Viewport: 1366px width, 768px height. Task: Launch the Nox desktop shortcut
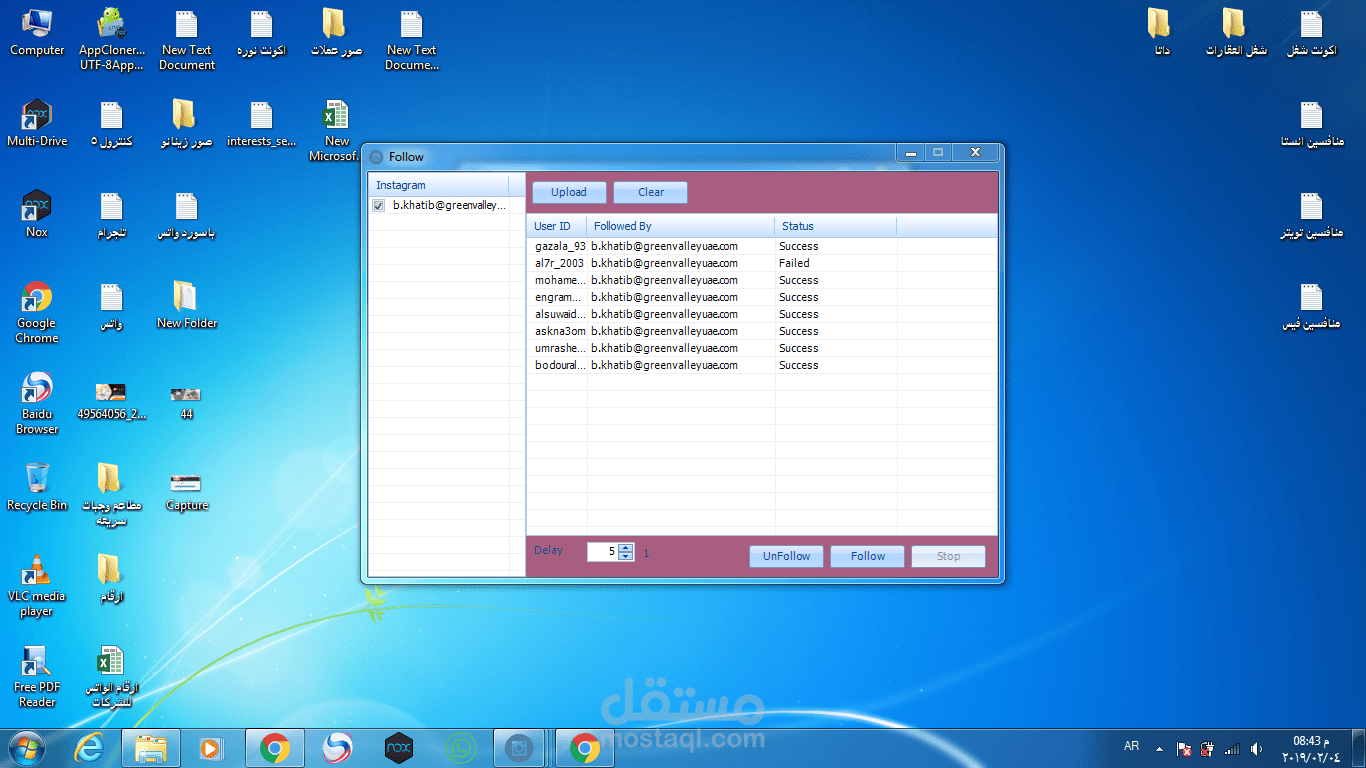click(37, 214)
